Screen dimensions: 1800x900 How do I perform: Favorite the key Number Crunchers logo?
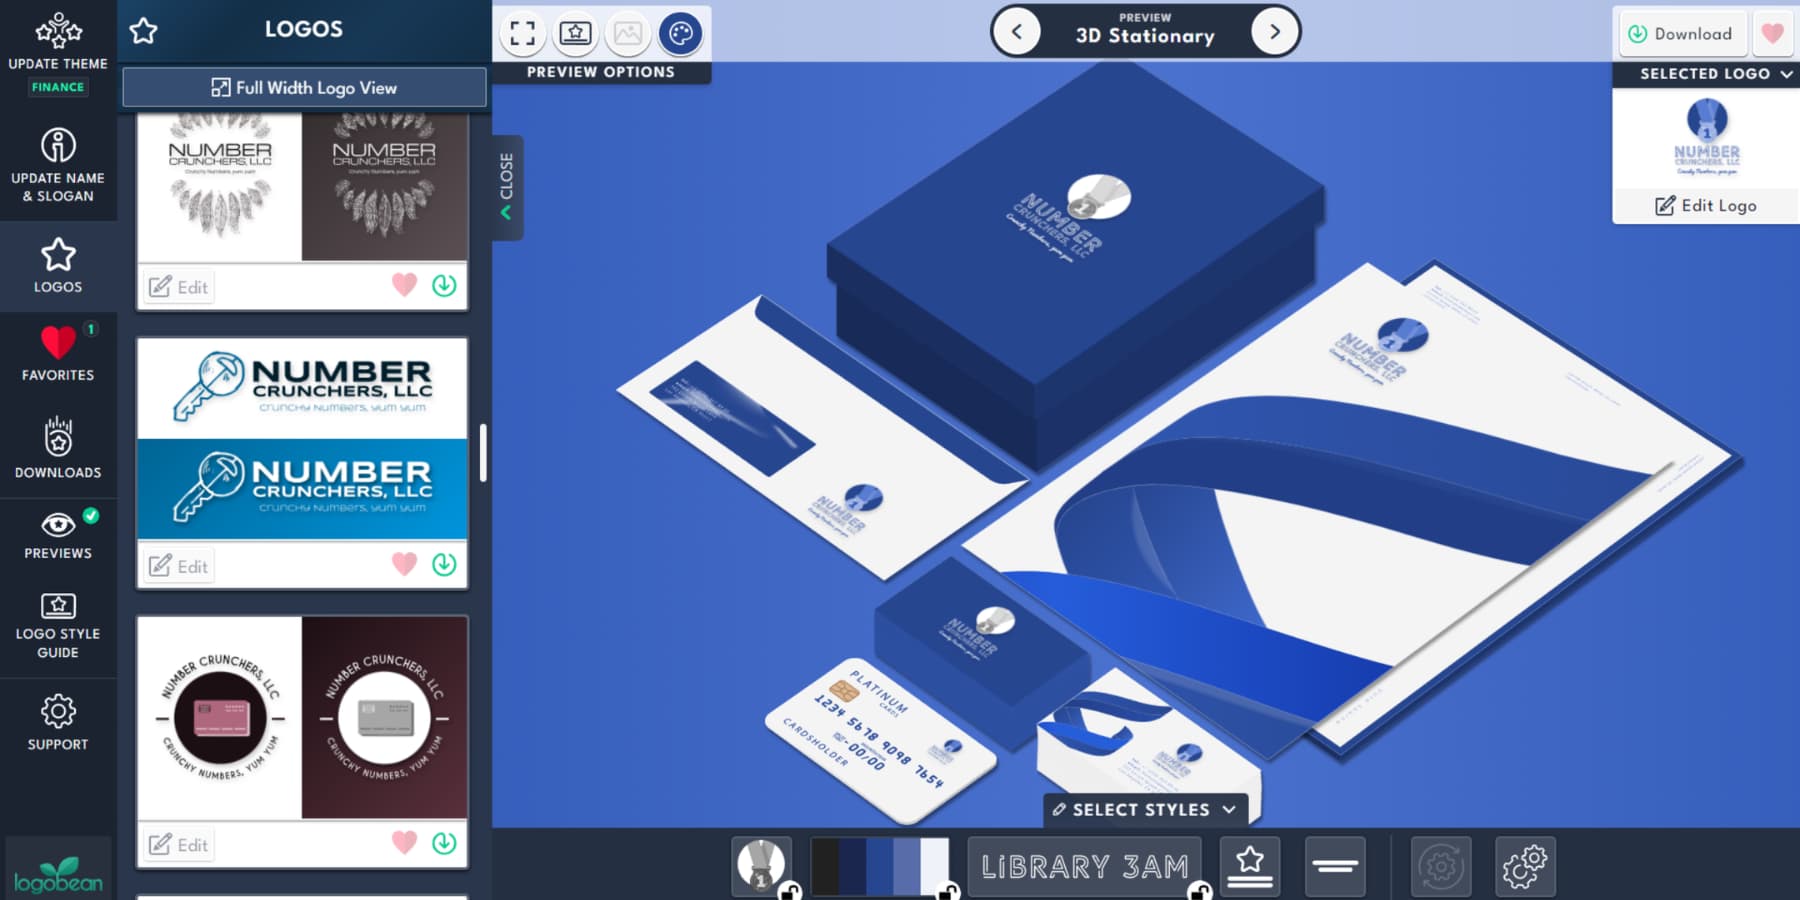[x=404, y=565]
